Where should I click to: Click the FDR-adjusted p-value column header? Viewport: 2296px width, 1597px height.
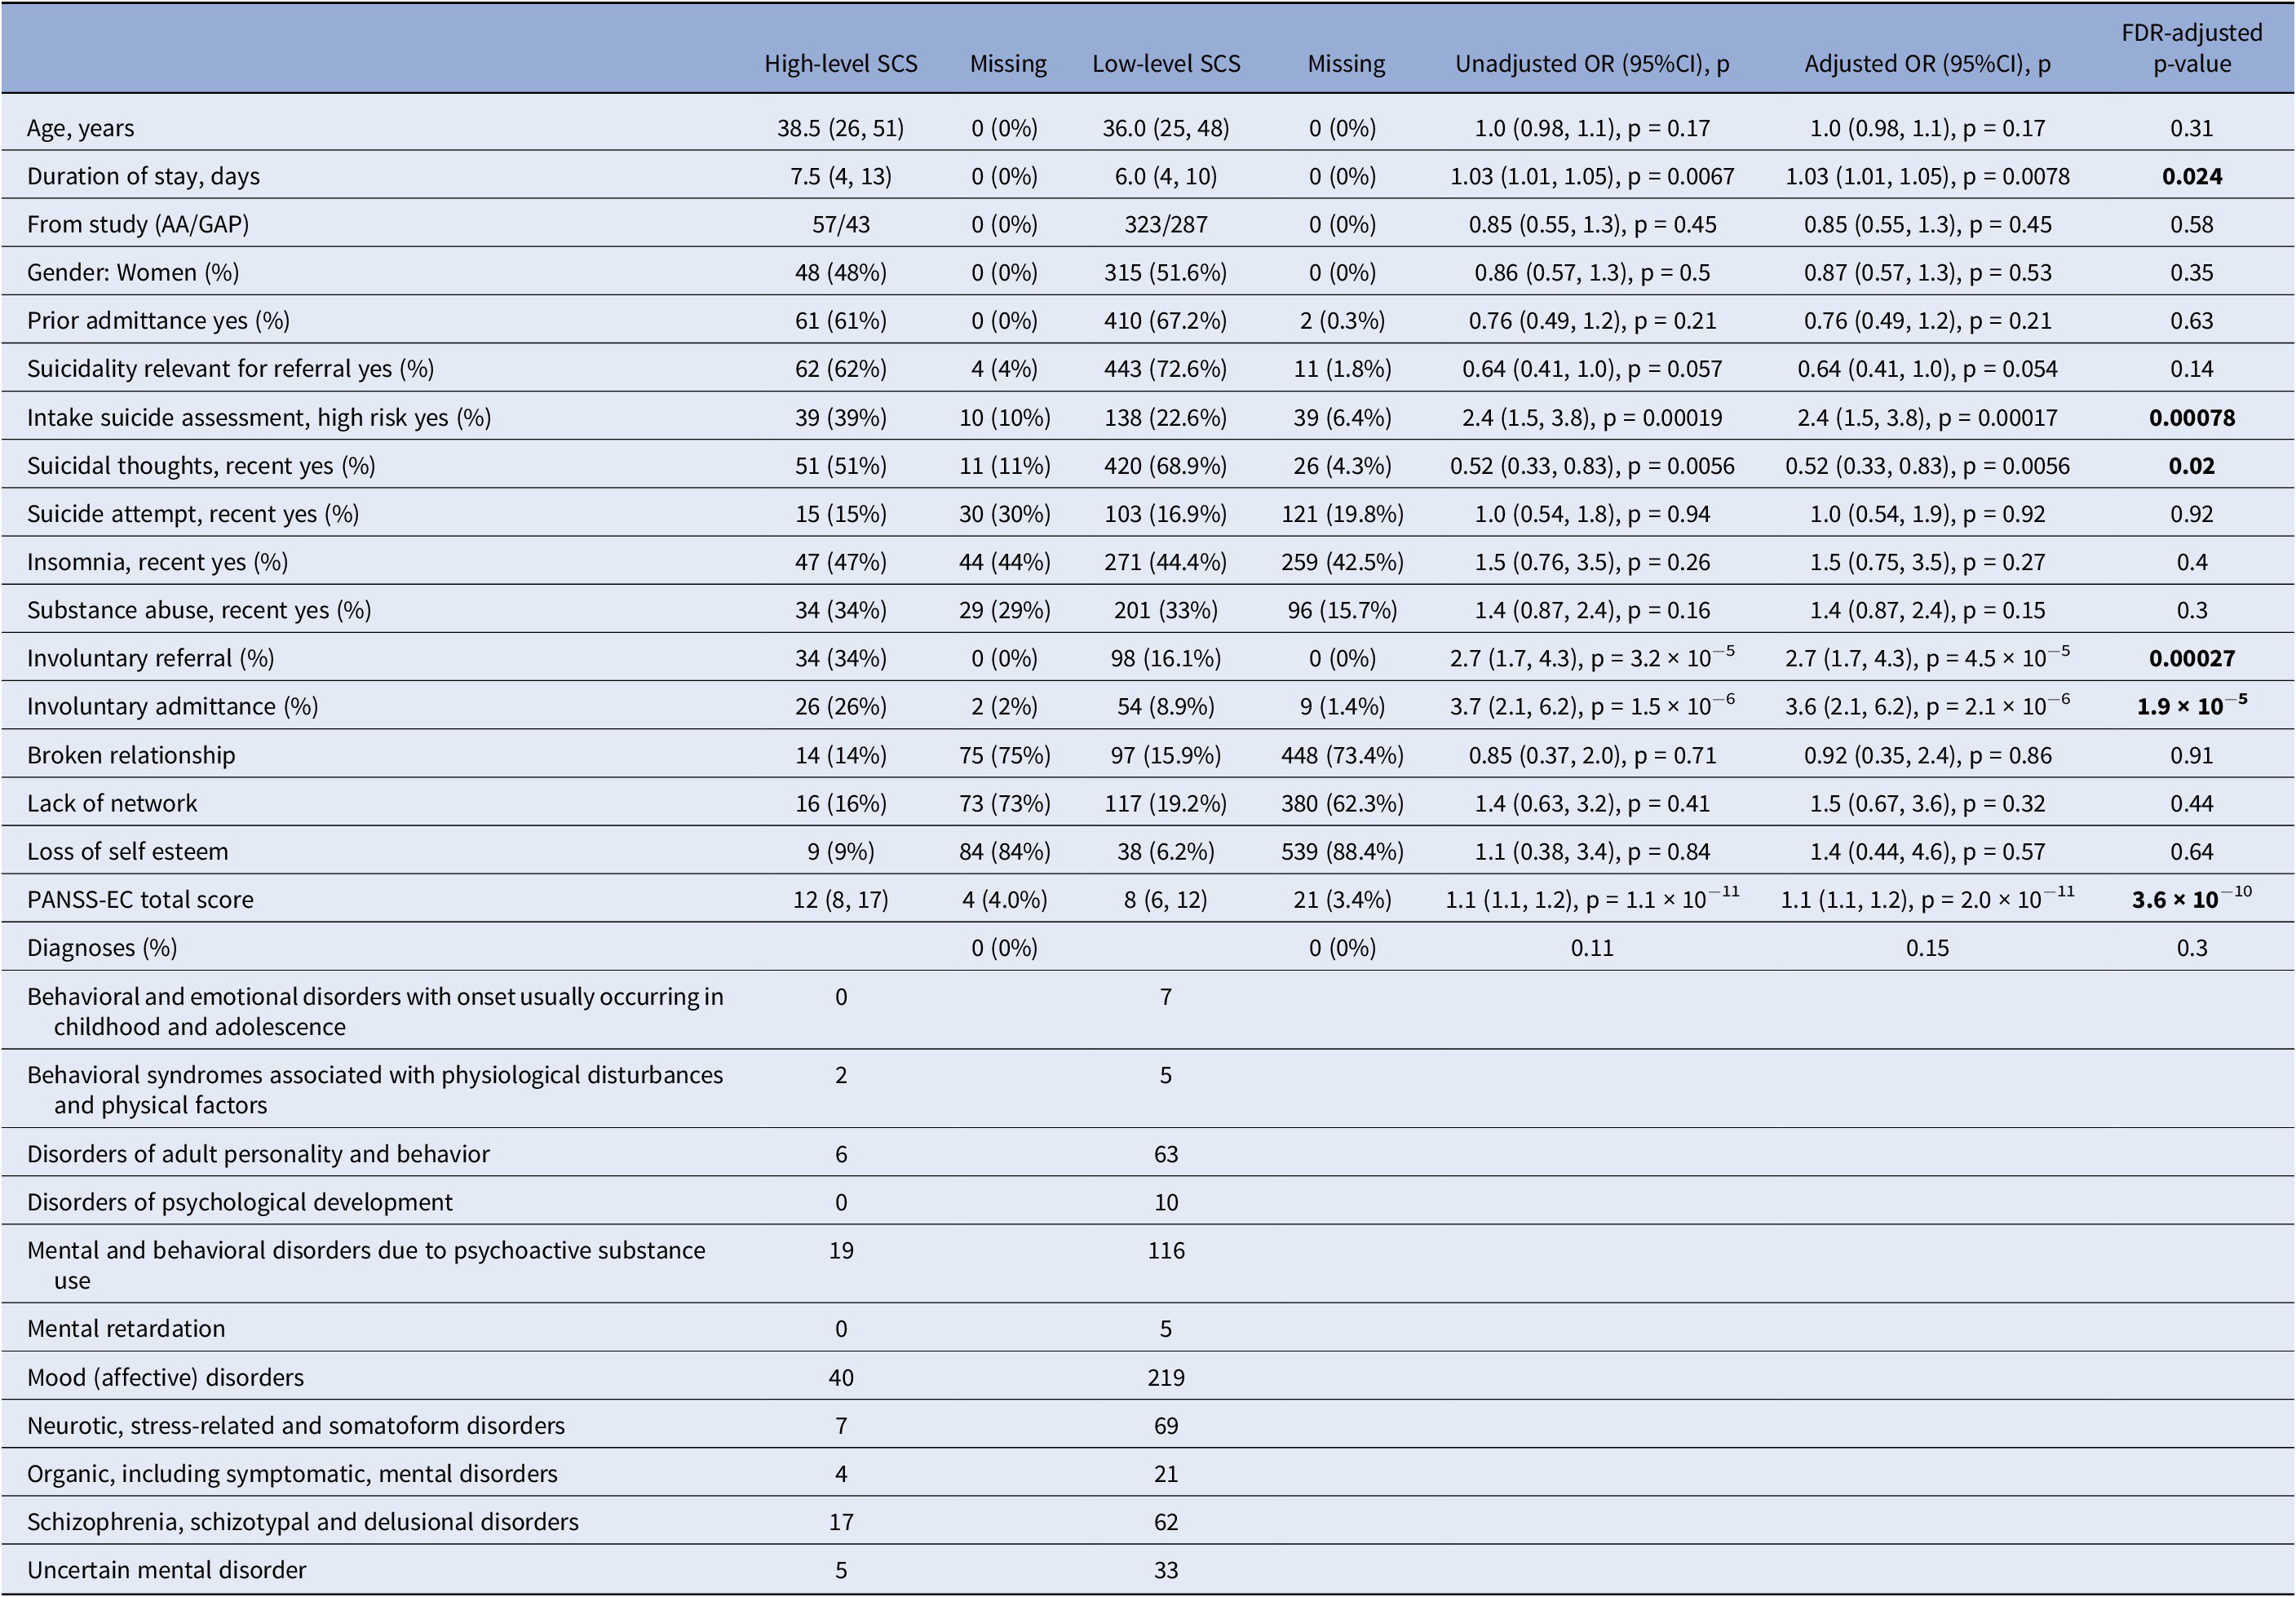tap(2191, 48)
